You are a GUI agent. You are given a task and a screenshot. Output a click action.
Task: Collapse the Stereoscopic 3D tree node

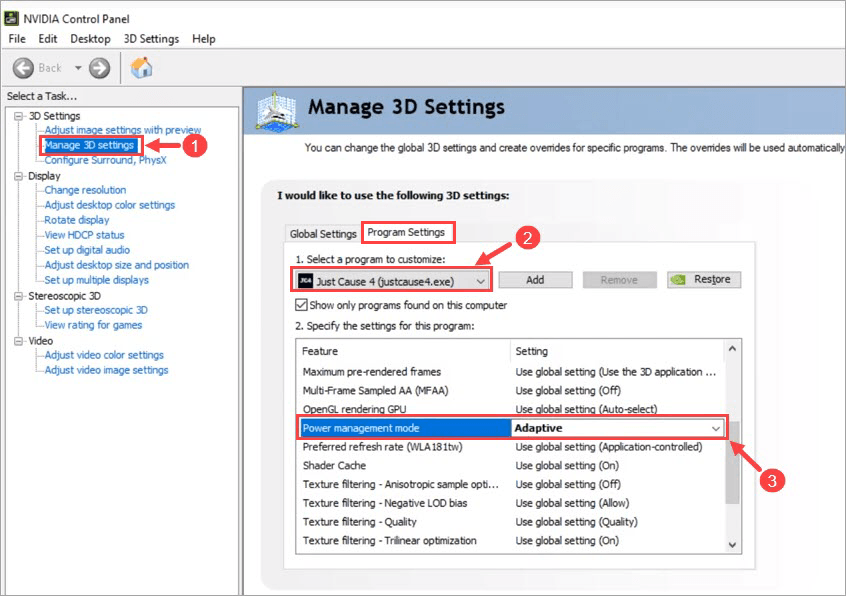pos(19,296)
